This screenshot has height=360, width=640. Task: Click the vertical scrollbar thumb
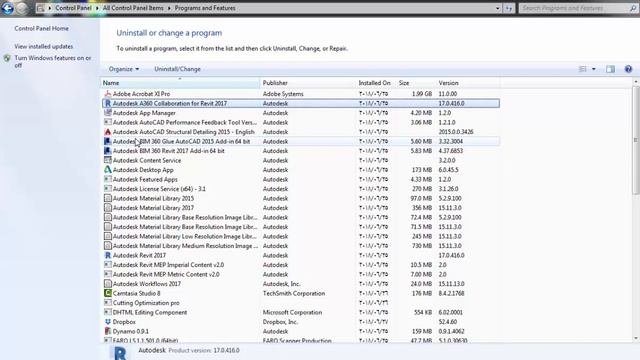click(636, 140)
